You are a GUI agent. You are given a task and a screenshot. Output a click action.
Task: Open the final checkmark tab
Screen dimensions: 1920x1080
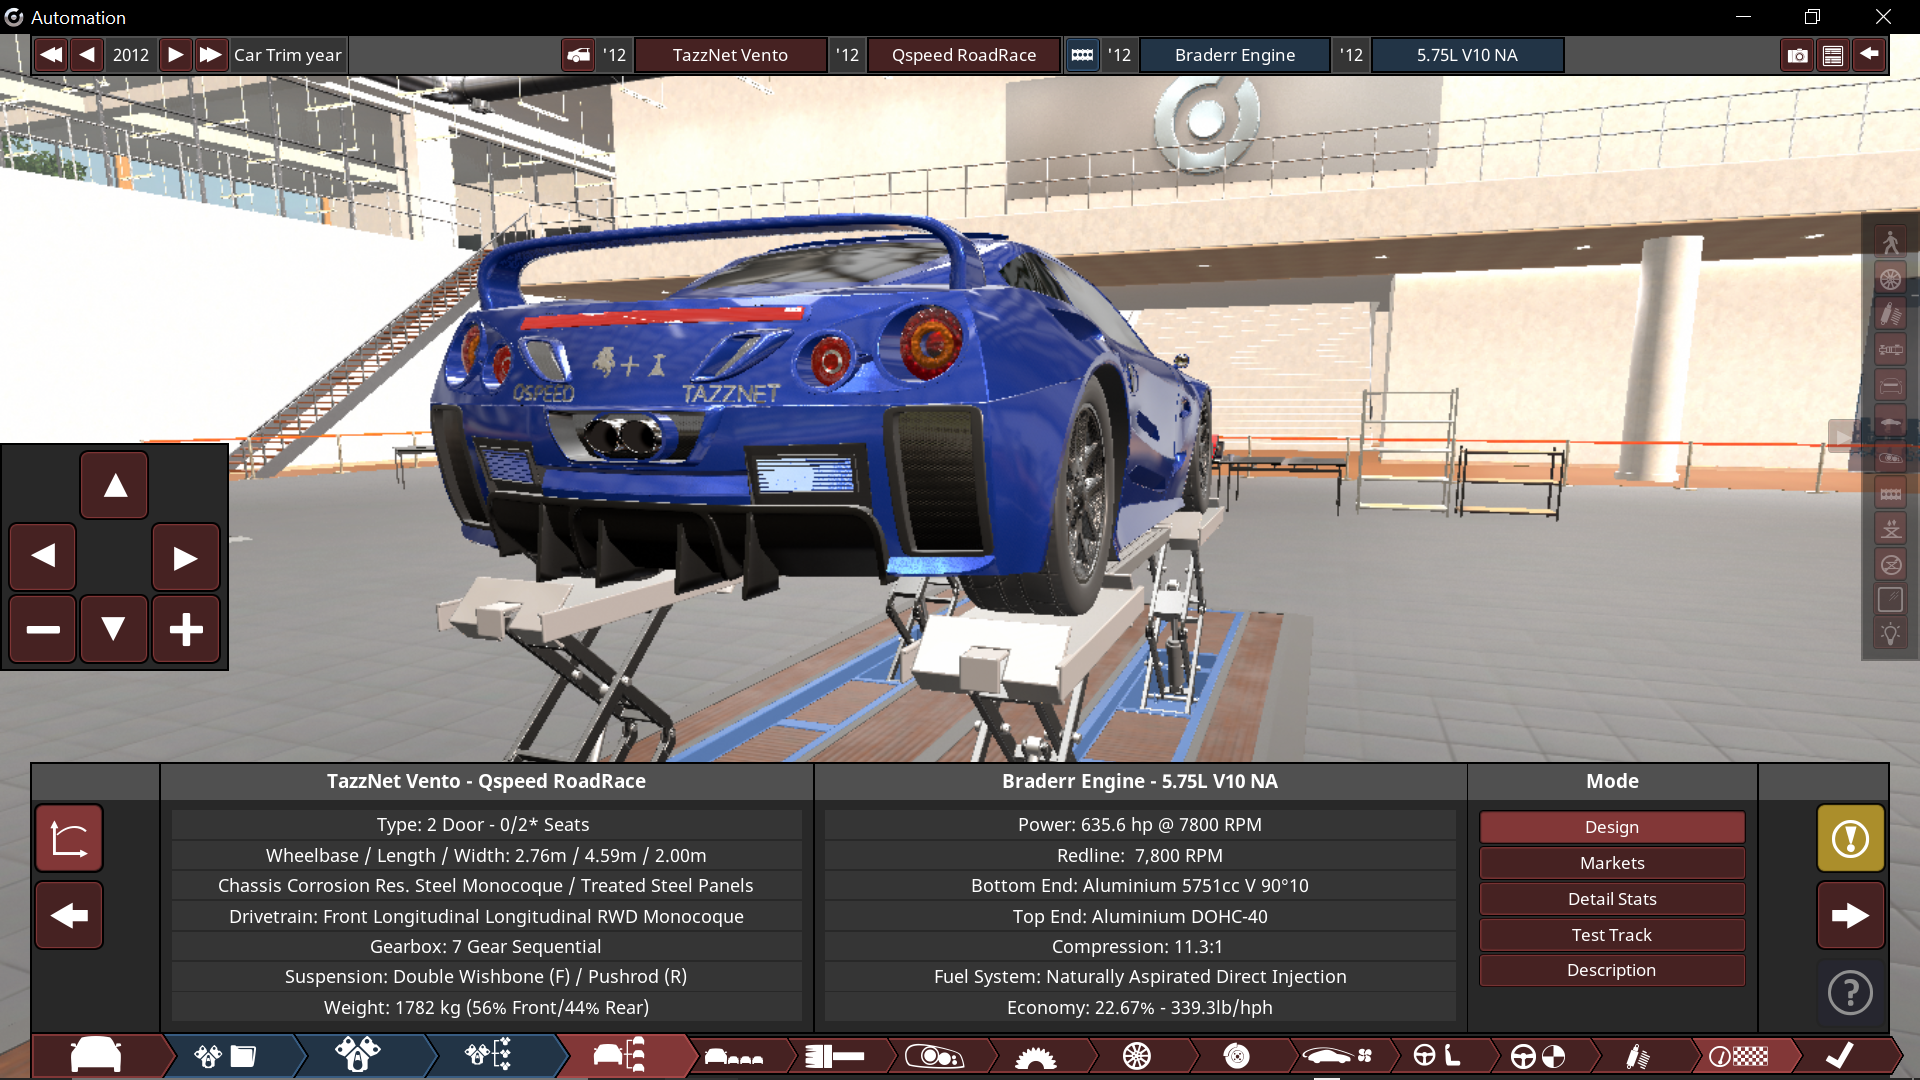click(1839, 1056)
